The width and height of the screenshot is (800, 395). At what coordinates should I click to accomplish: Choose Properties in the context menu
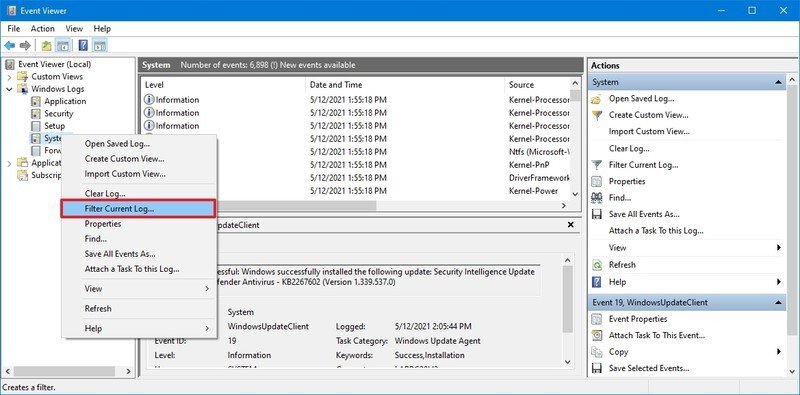click(x=139, y=224)
